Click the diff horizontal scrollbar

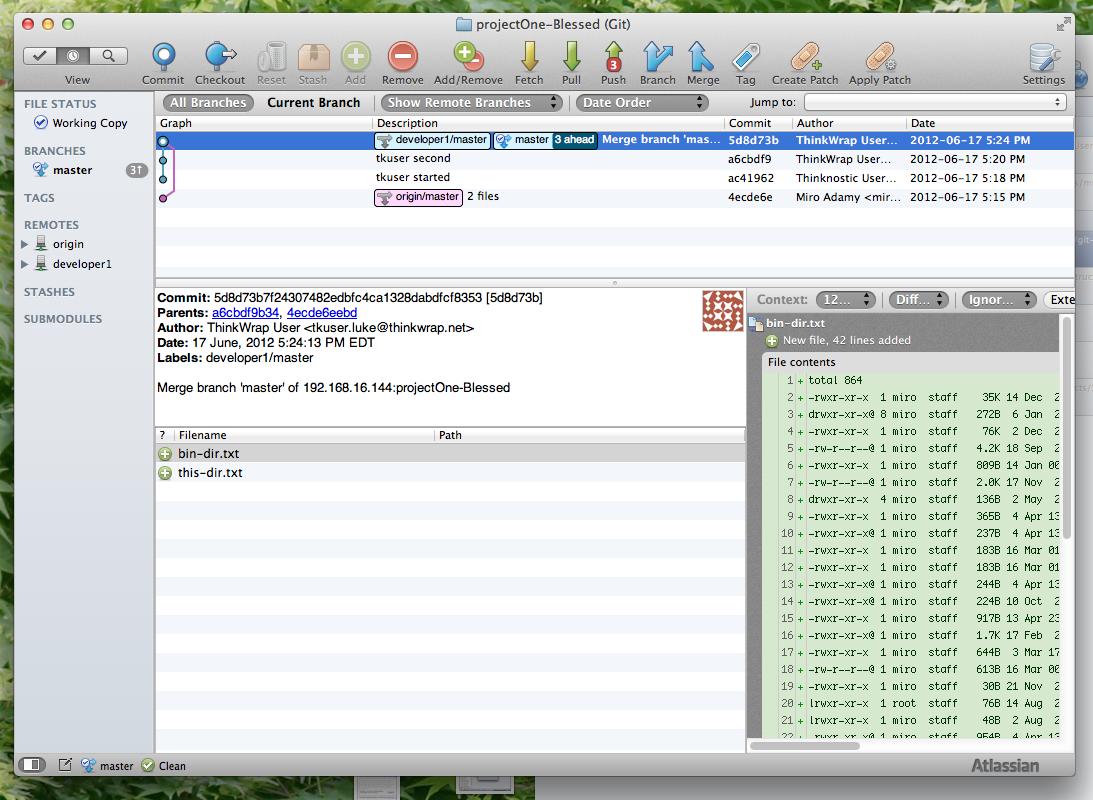point(804,746)
